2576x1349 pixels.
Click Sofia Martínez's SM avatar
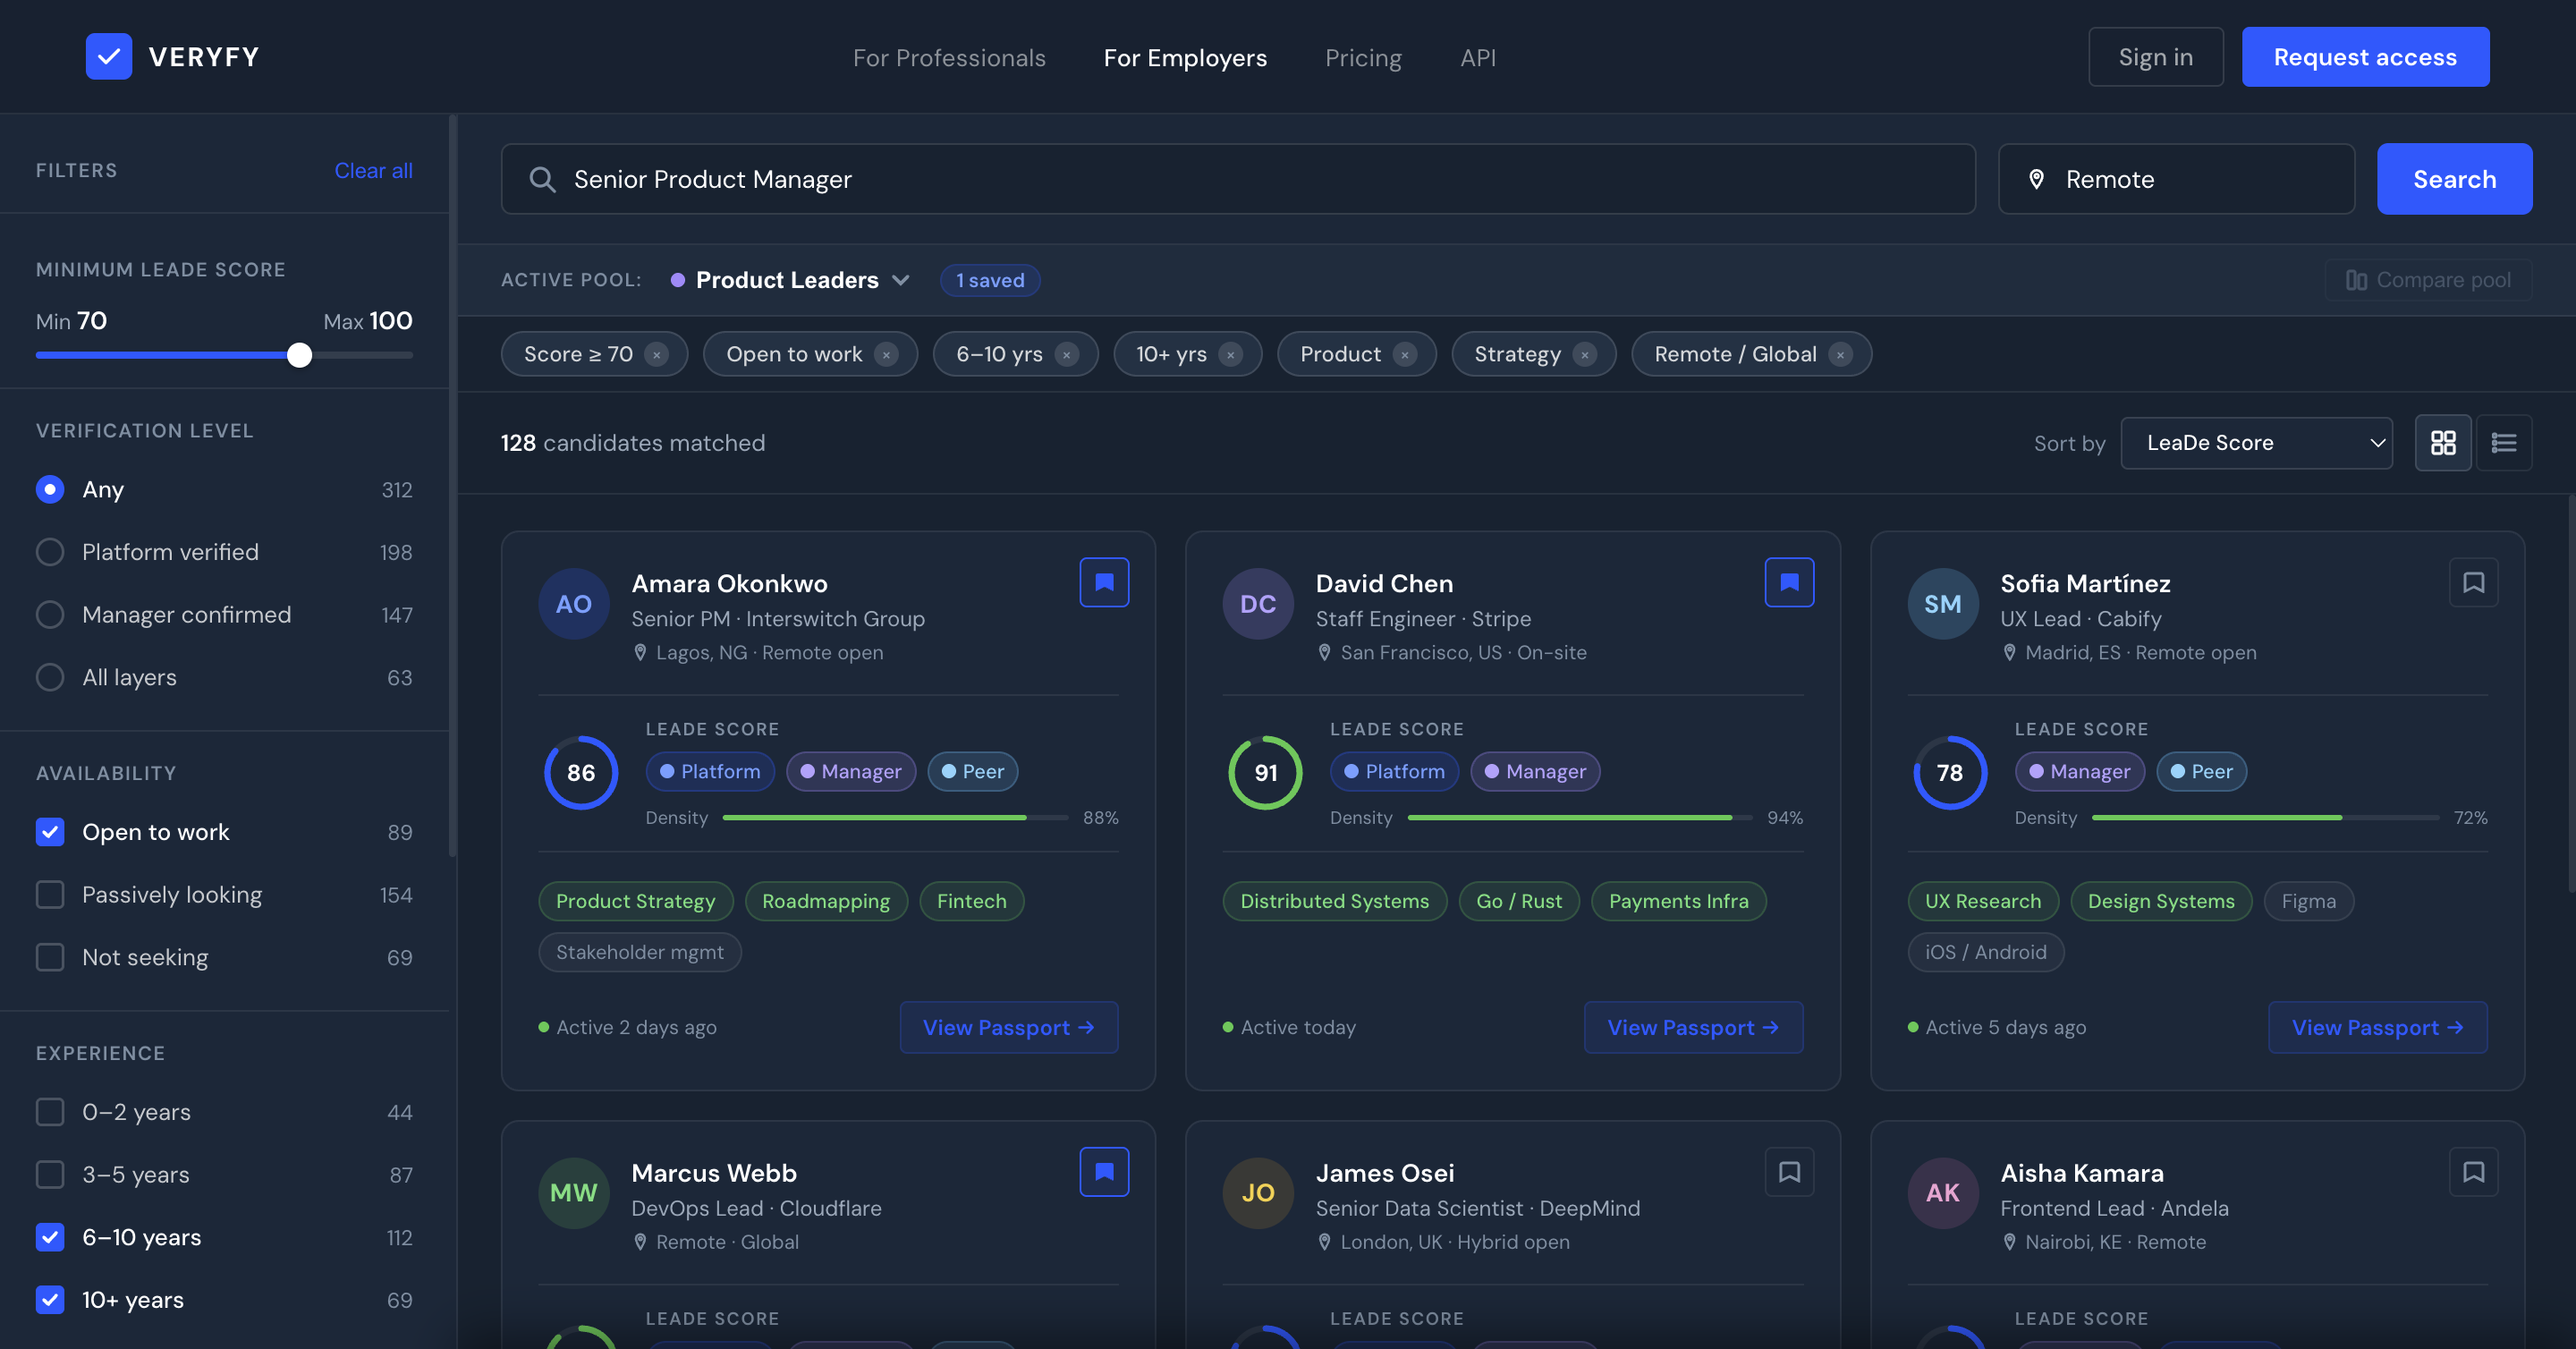coord(1943,604)
